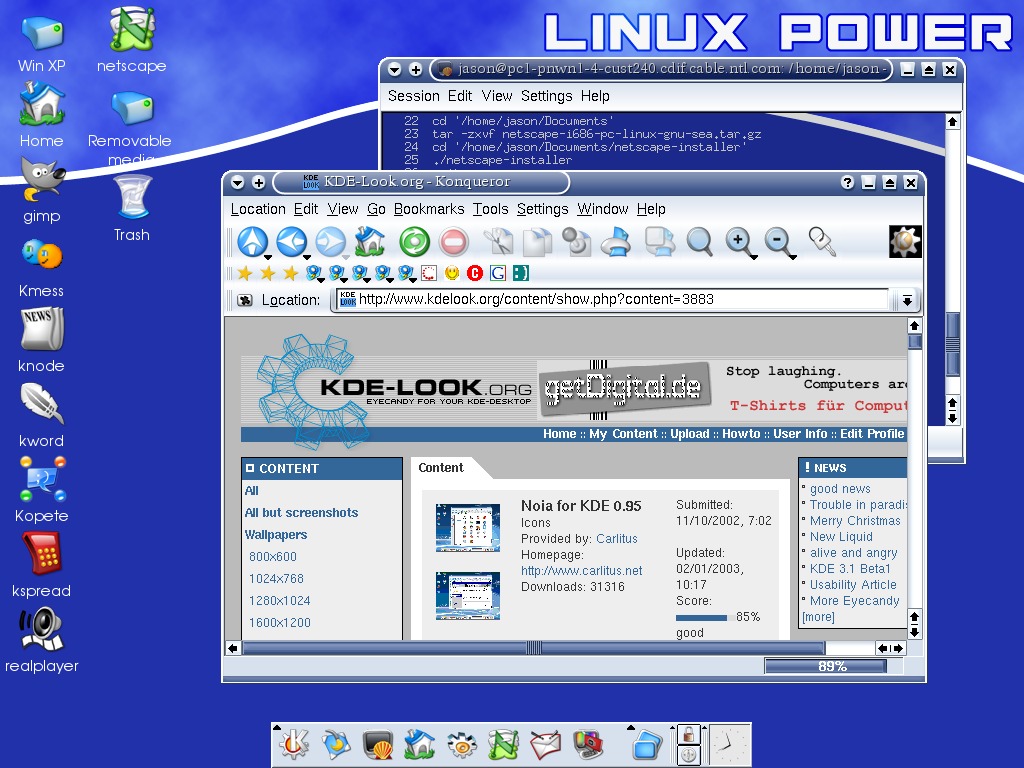Open Find using the magnifier icon

(x=699, y=242)
